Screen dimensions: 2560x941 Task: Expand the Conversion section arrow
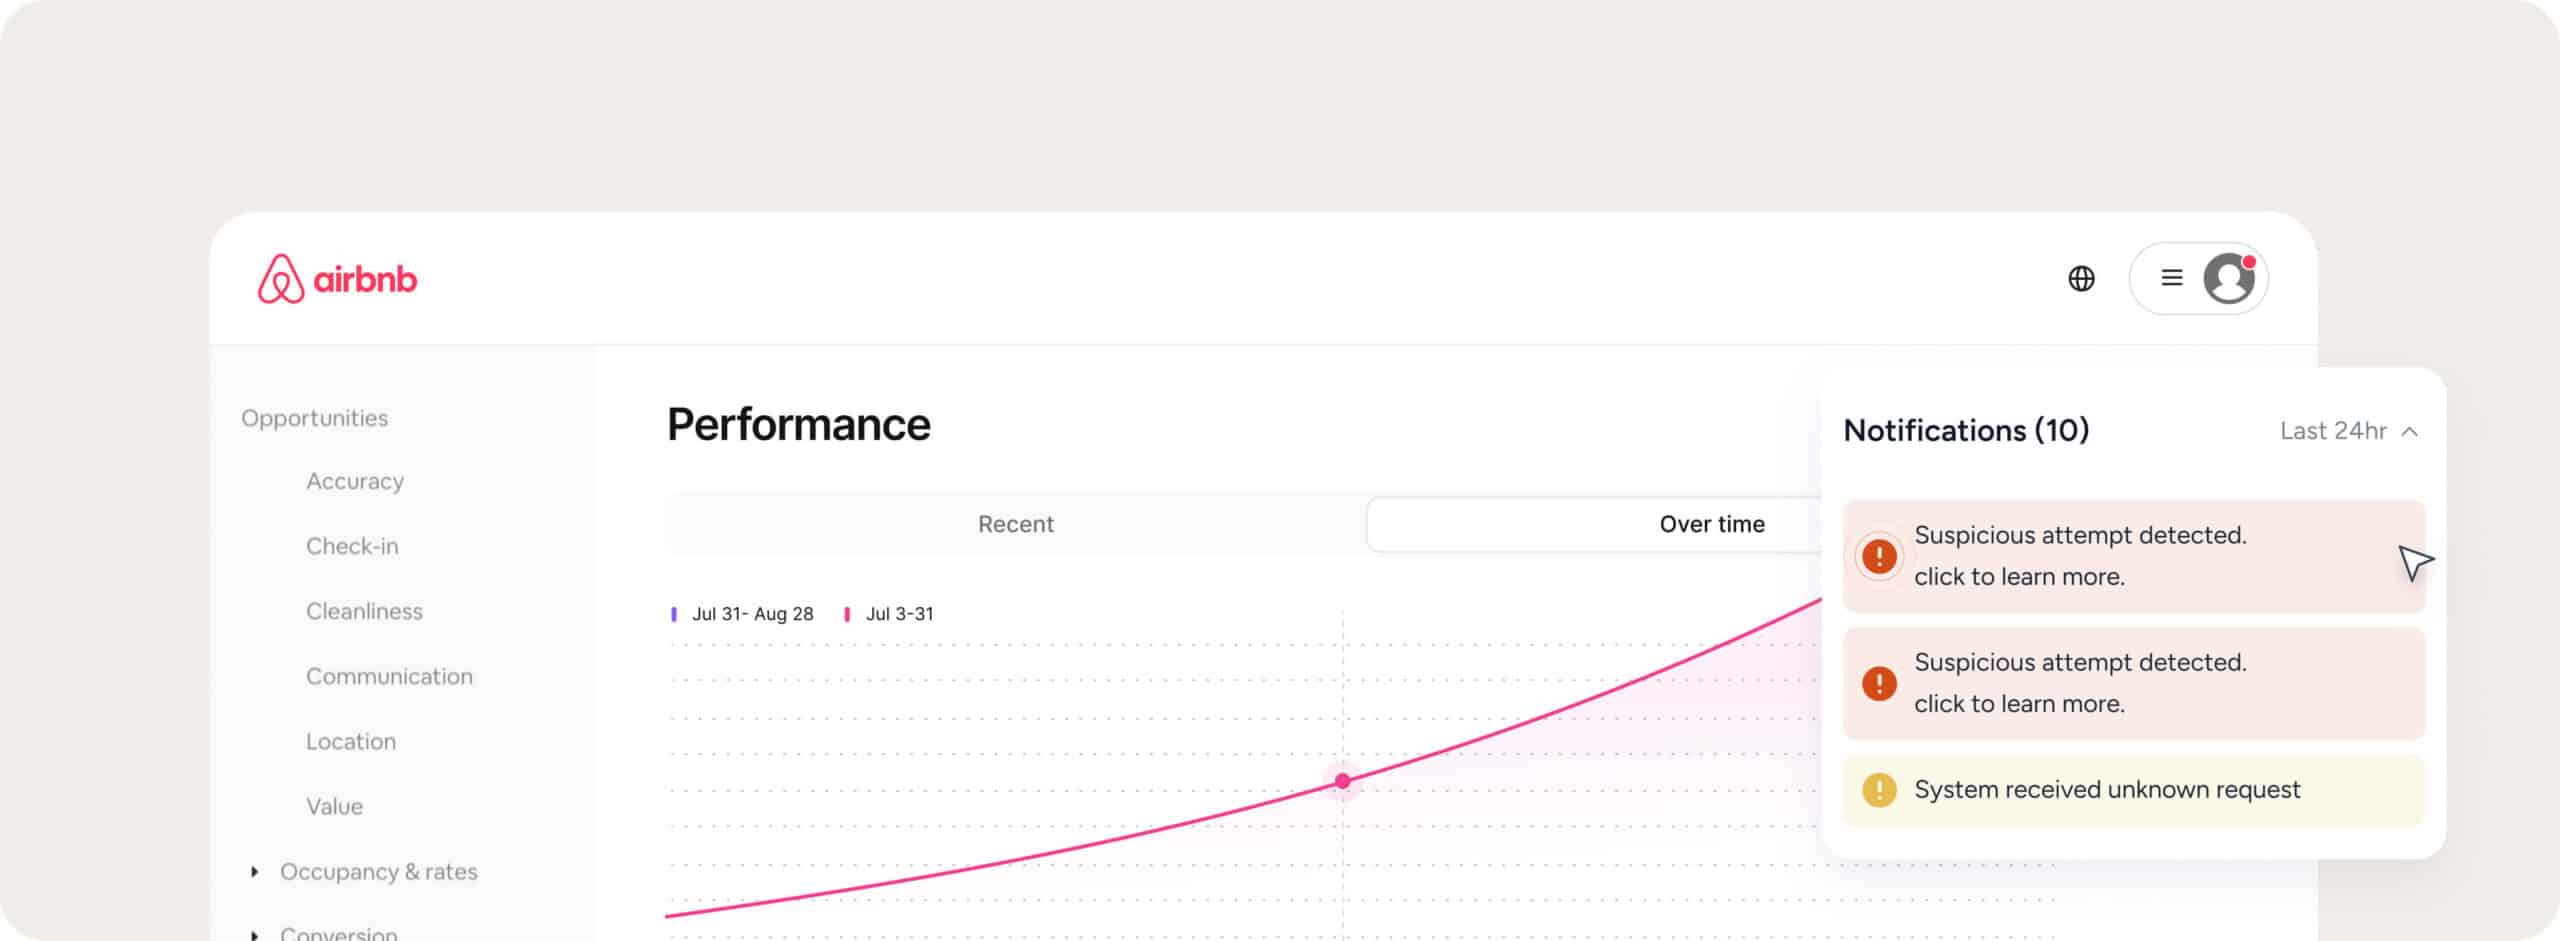255,934
